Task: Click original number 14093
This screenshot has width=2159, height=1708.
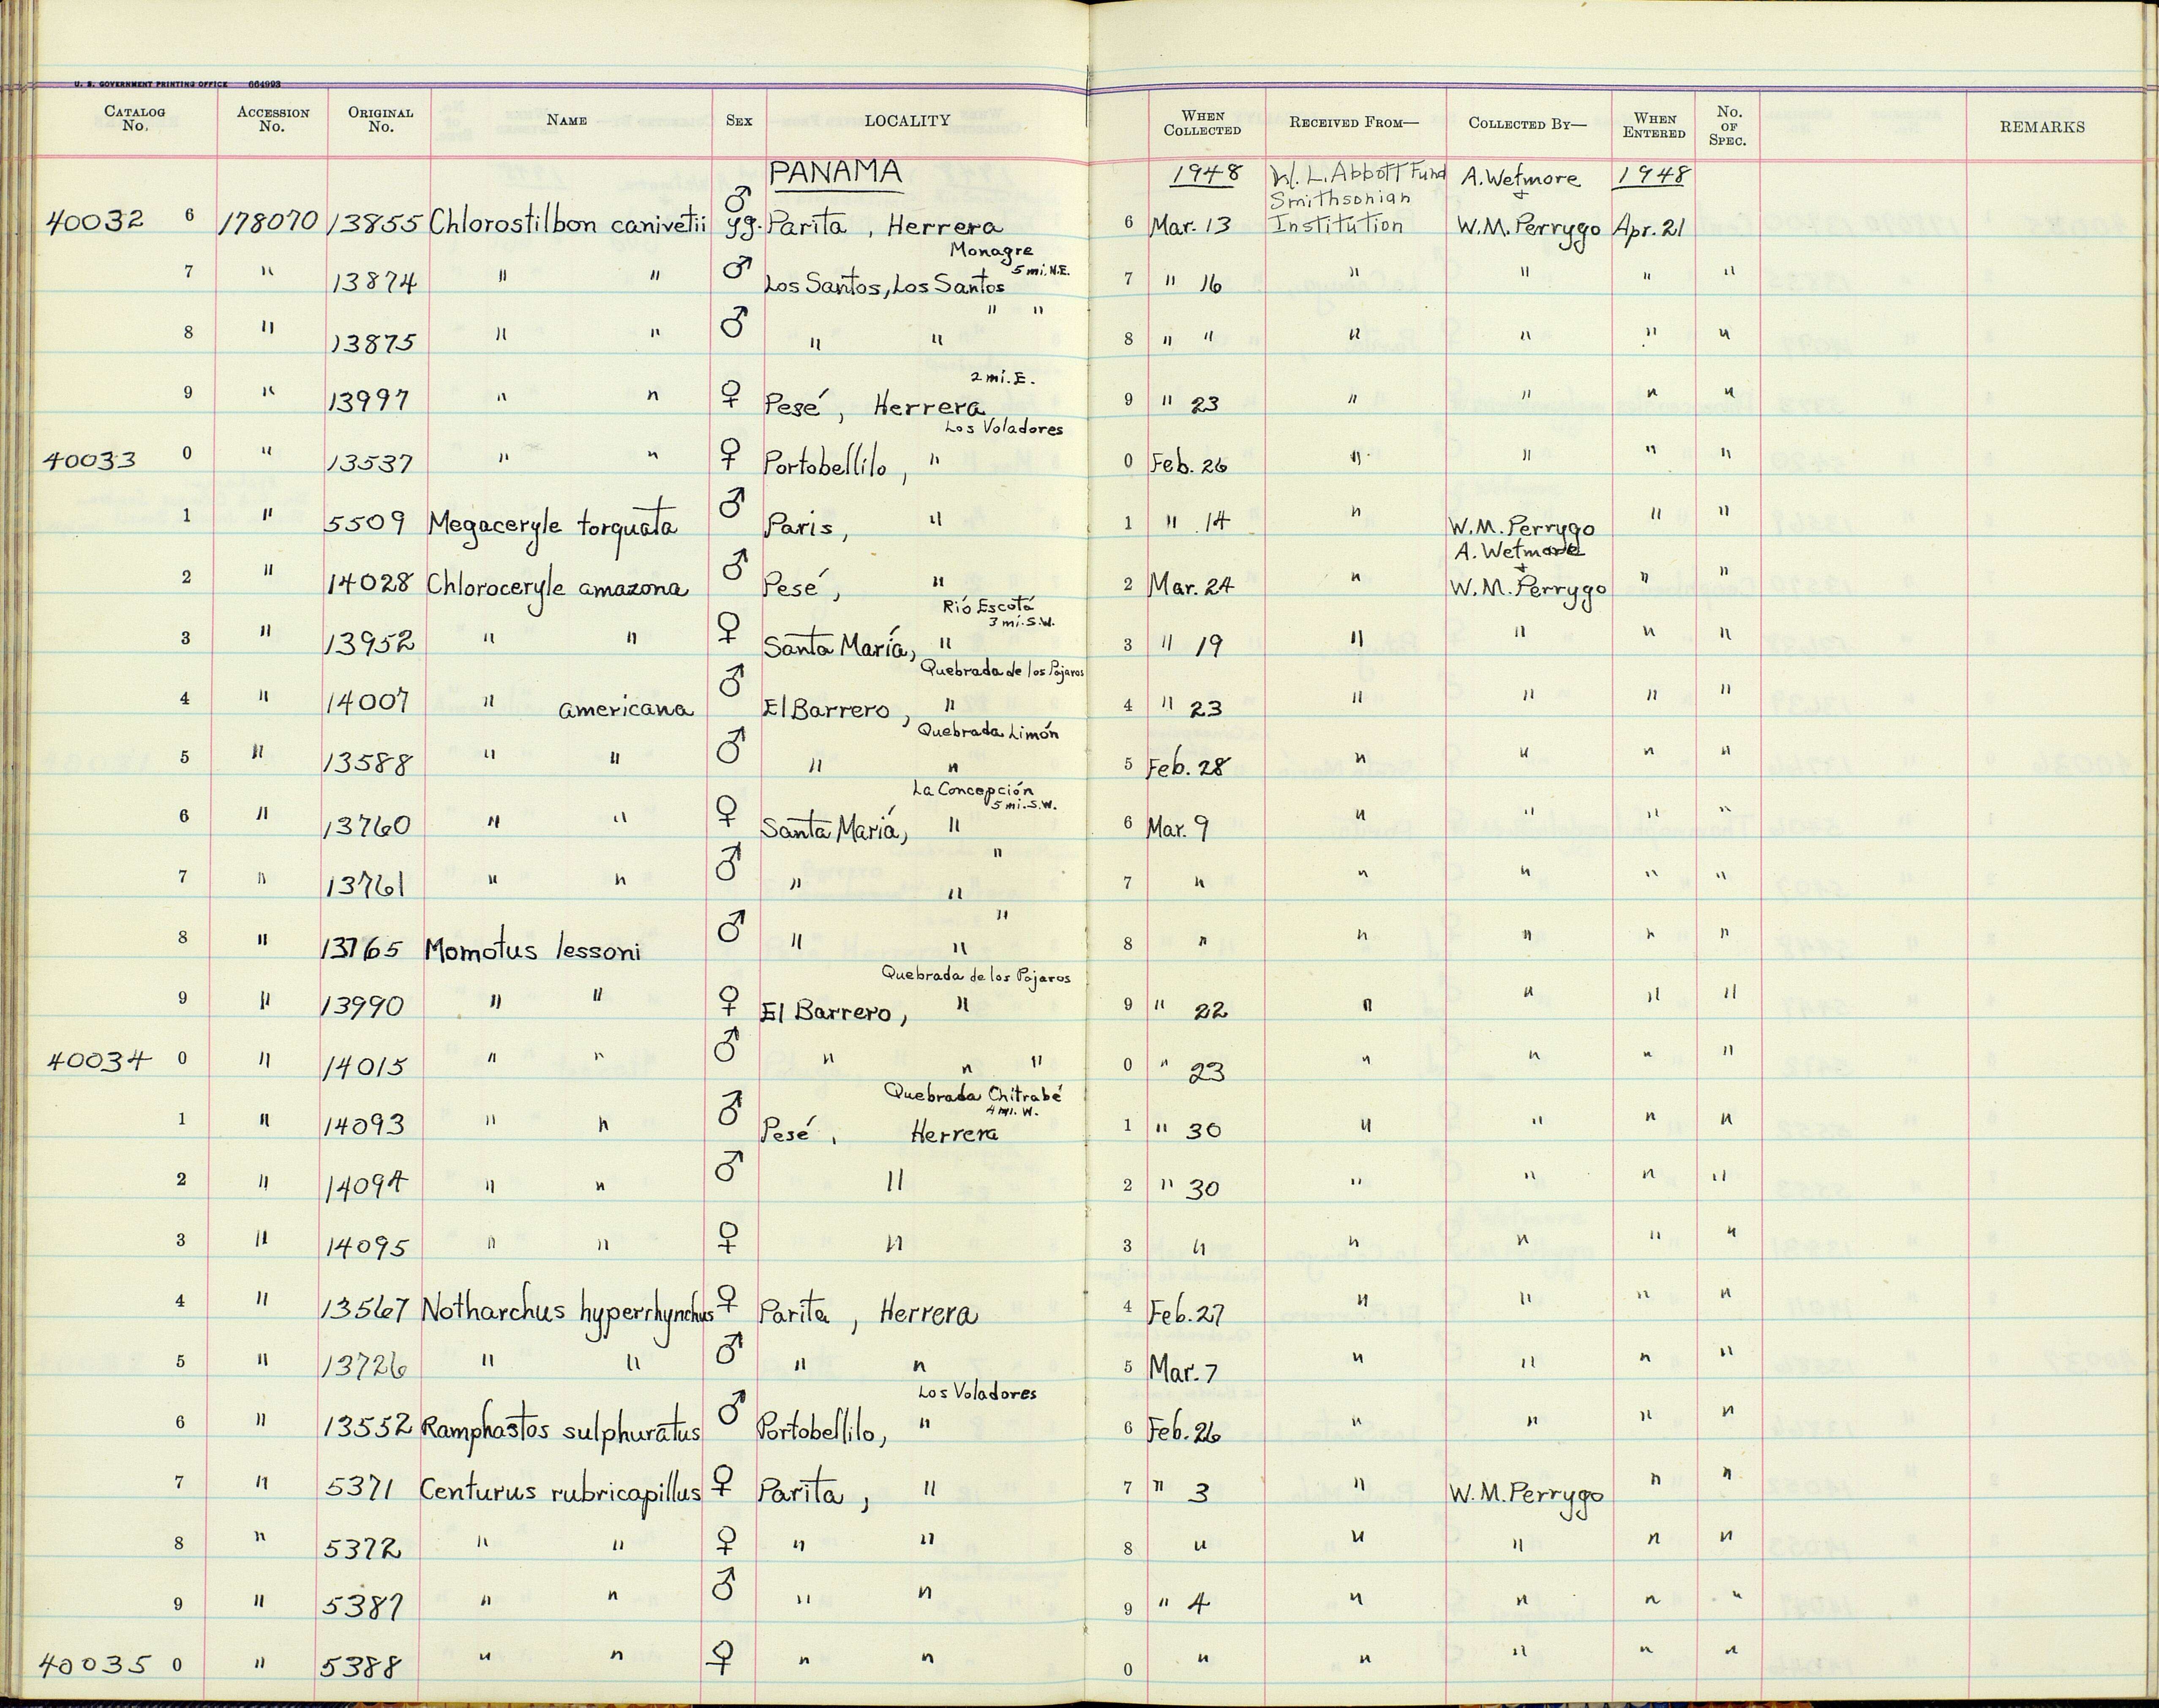Action: click(364, 1126)
